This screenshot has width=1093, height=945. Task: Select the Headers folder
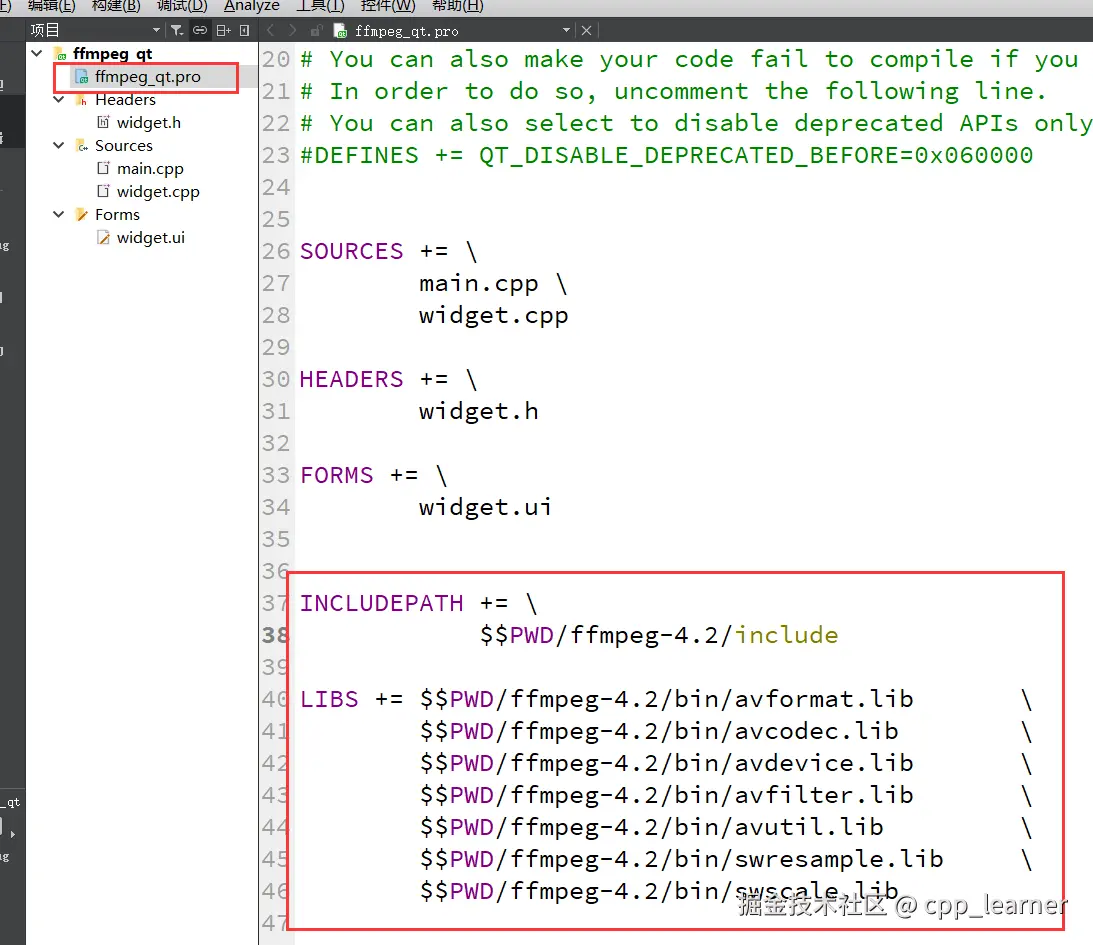tap(125, 100)
